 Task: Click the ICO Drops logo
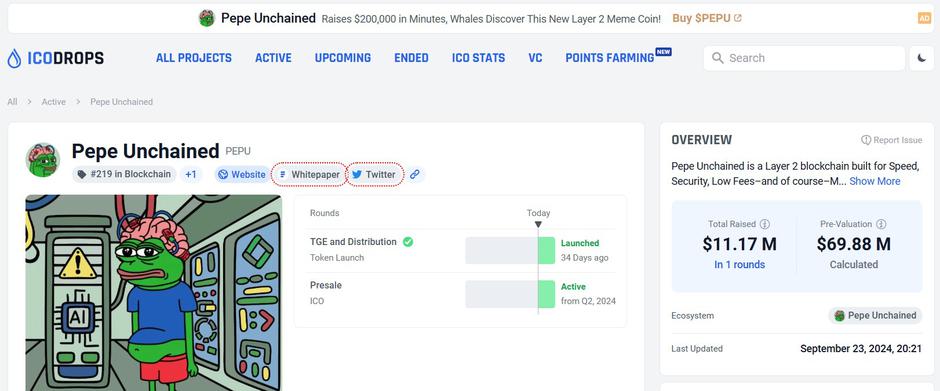pyautogui.click(x=56, y=58)
